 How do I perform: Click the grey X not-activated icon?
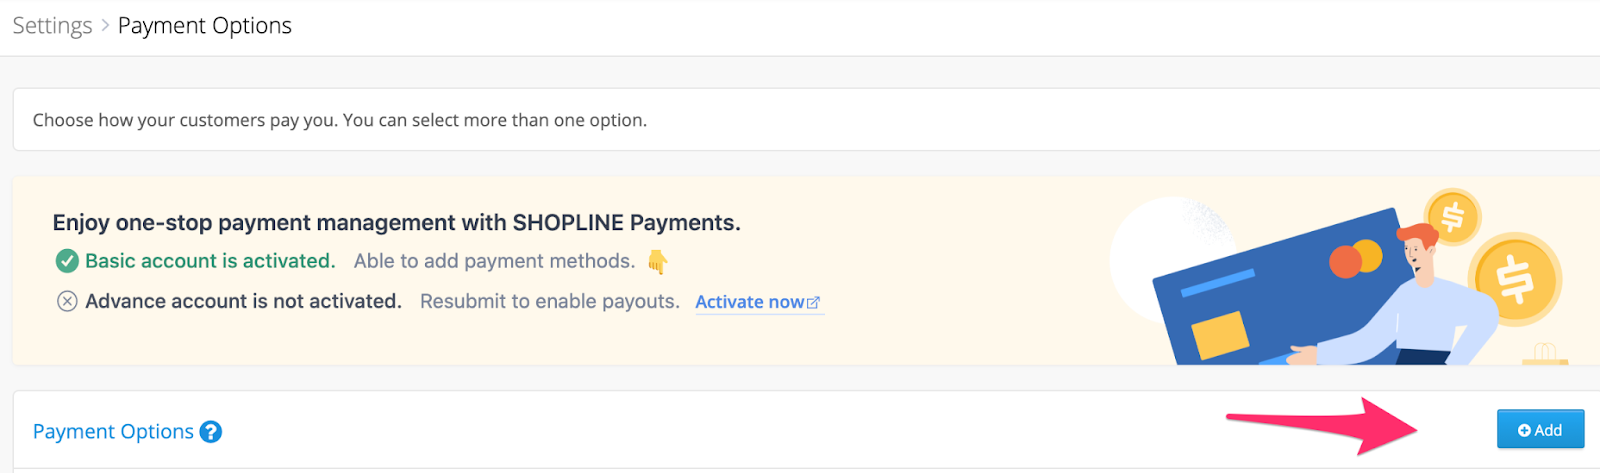67,301
